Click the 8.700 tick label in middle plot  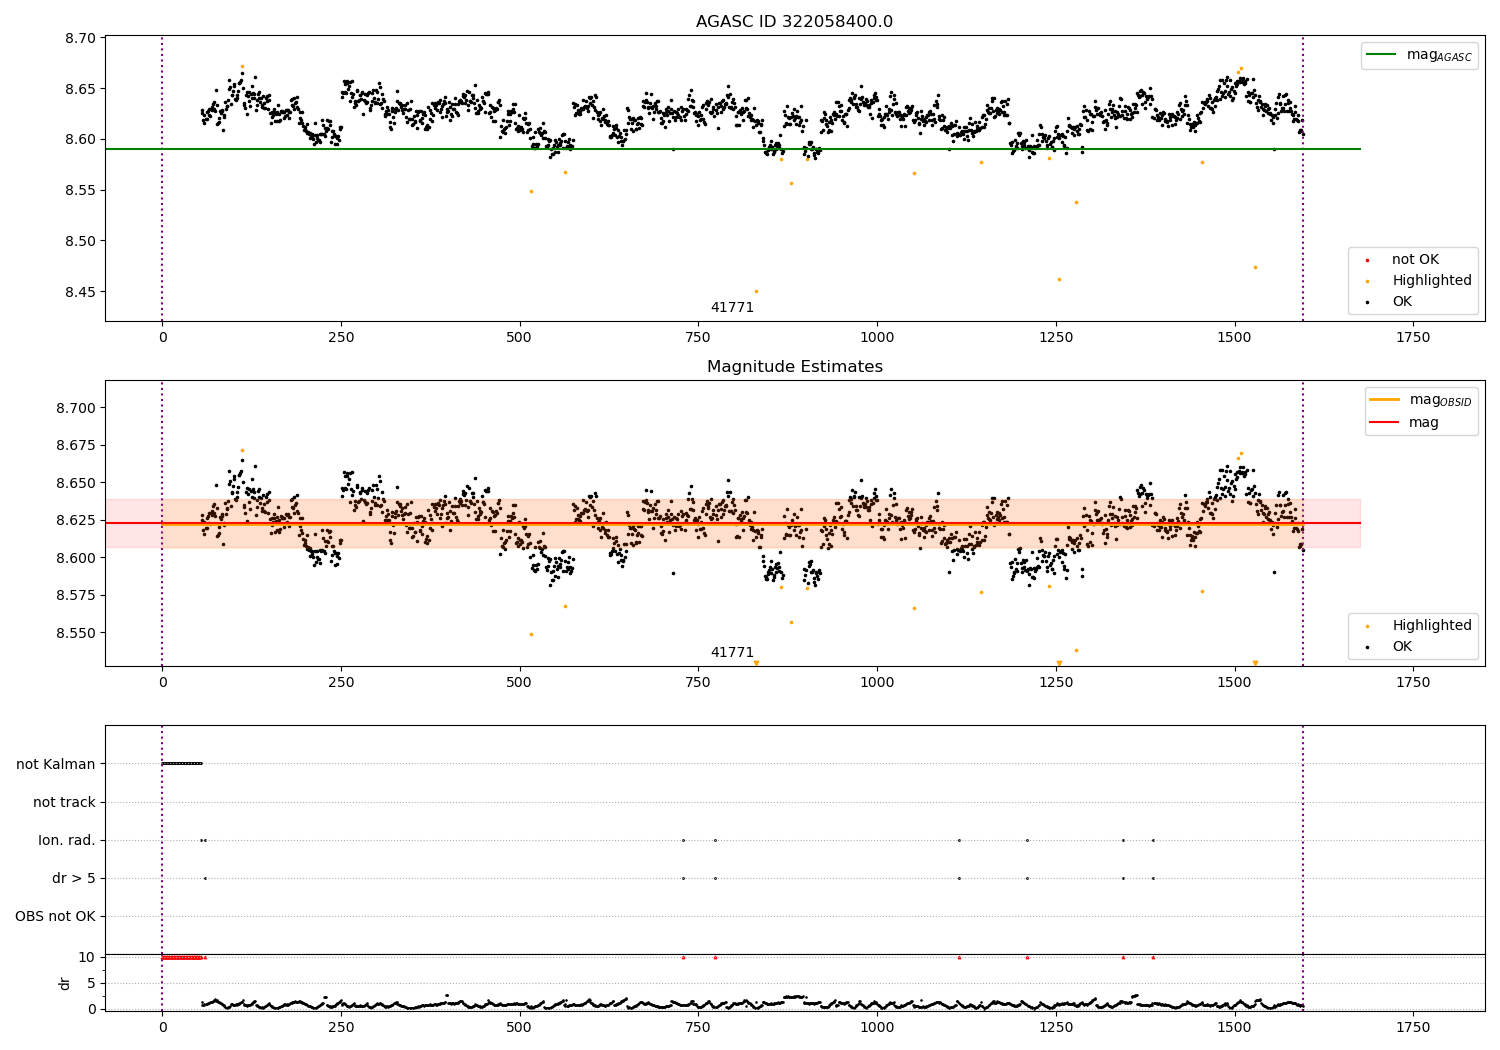click(75, 408)
